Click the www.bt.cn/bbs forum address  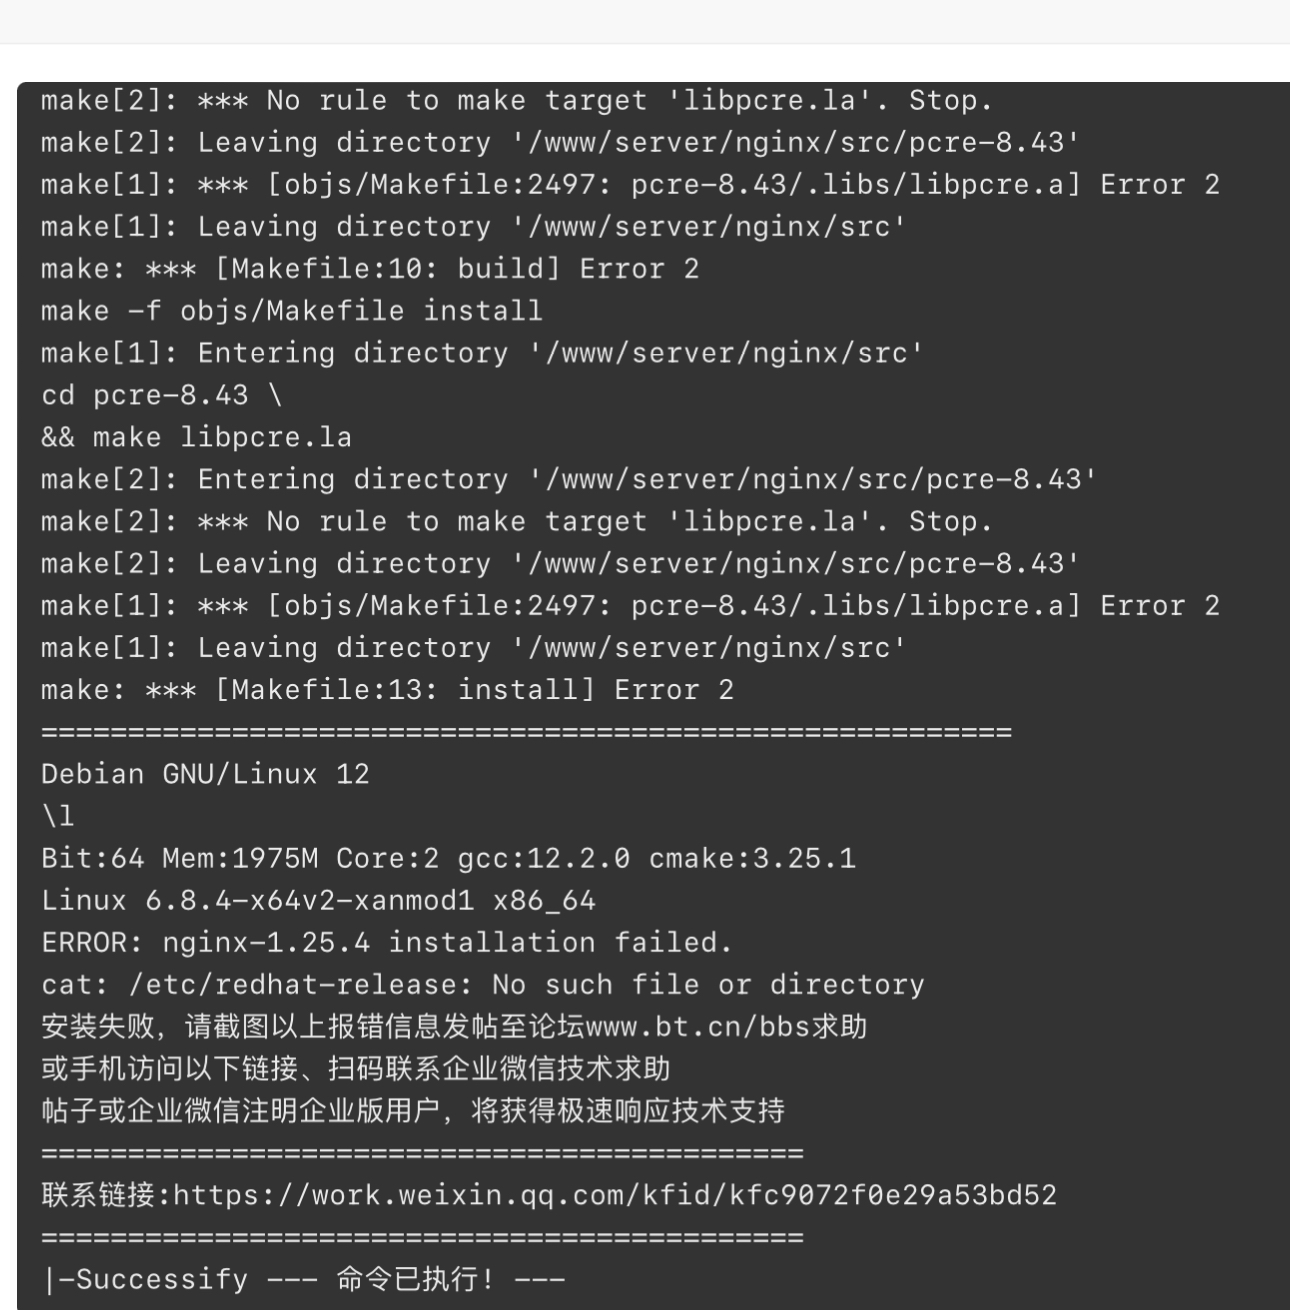(698, 1027)
